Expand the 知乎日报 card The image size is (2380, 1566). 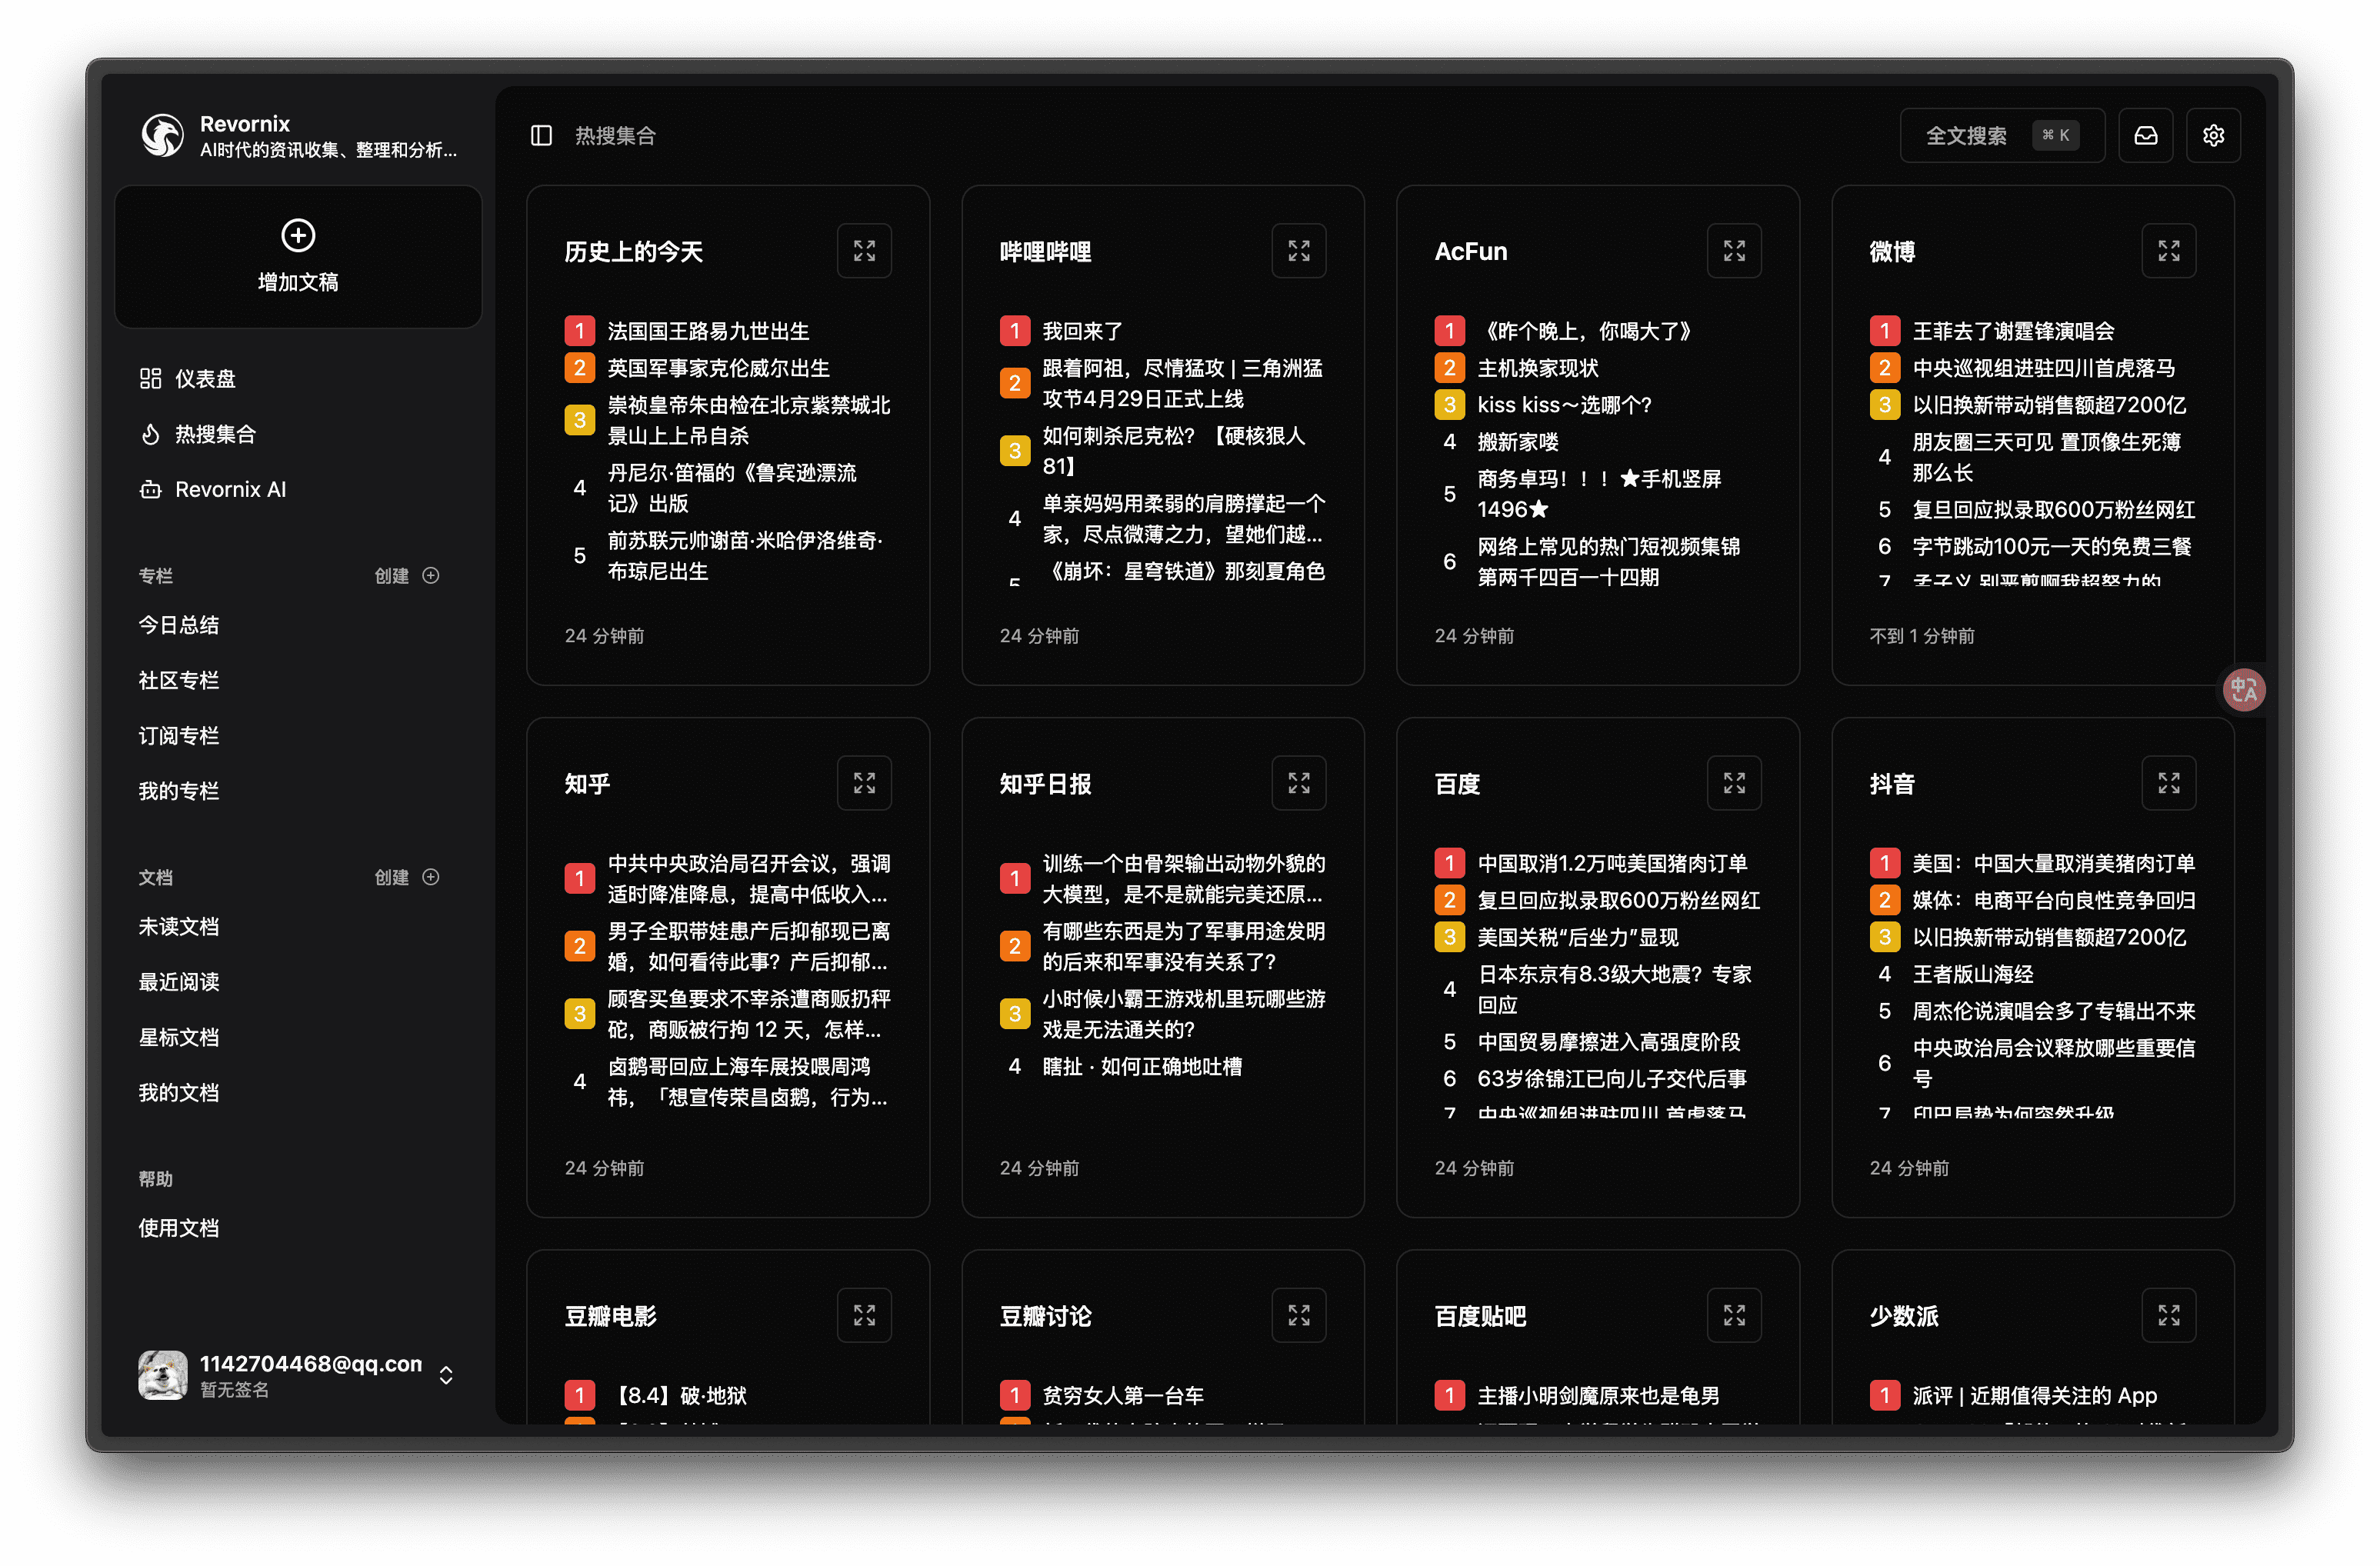click(1298, 783)
